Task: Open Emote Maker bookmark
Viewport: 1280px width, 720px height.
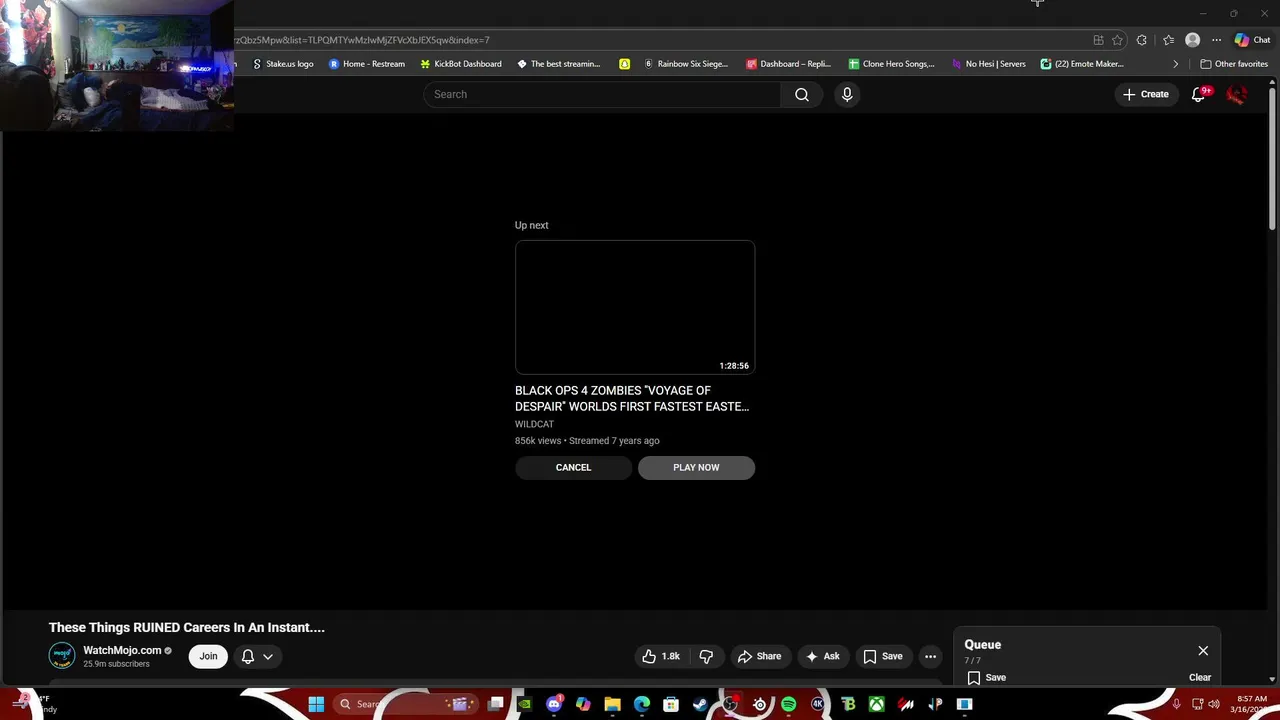Action: [x=1082, y=64]
